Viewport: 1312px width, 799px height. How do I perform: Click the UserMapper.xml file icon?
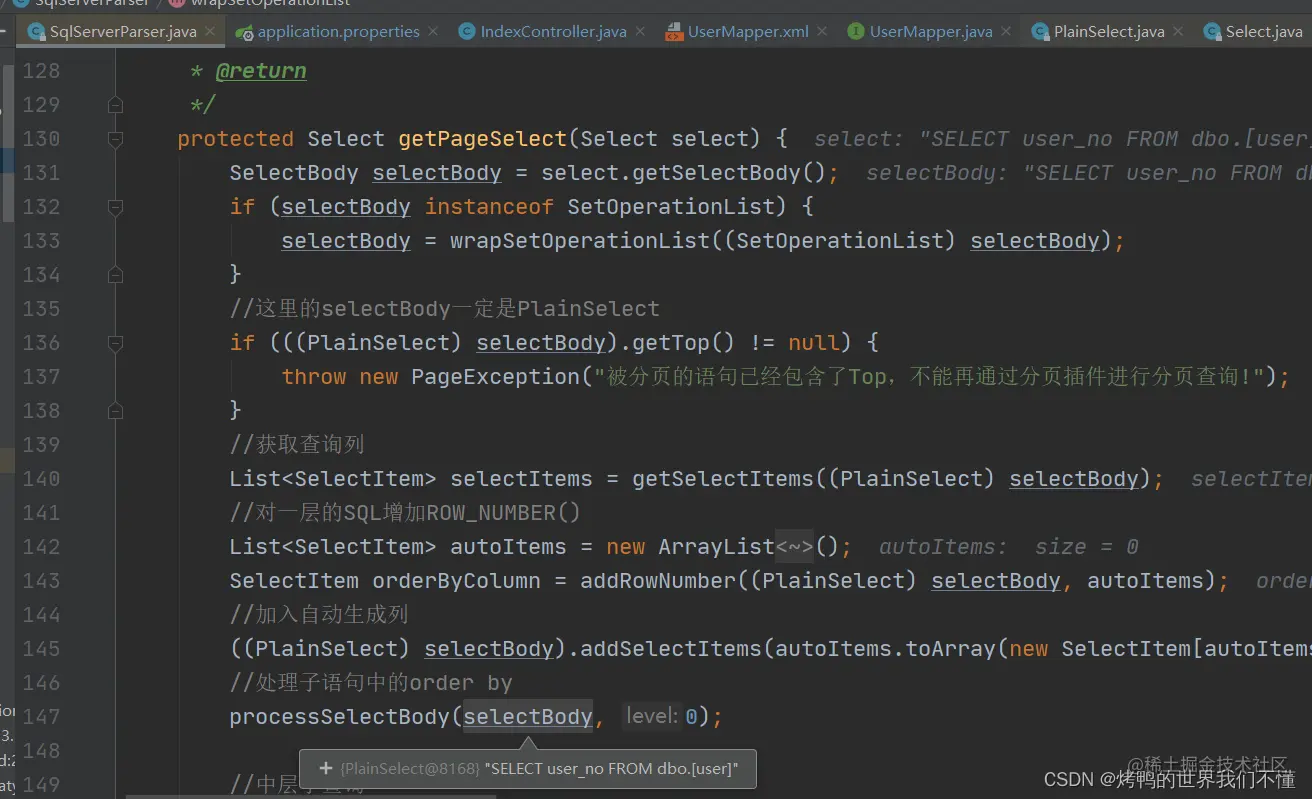point(674,32)
